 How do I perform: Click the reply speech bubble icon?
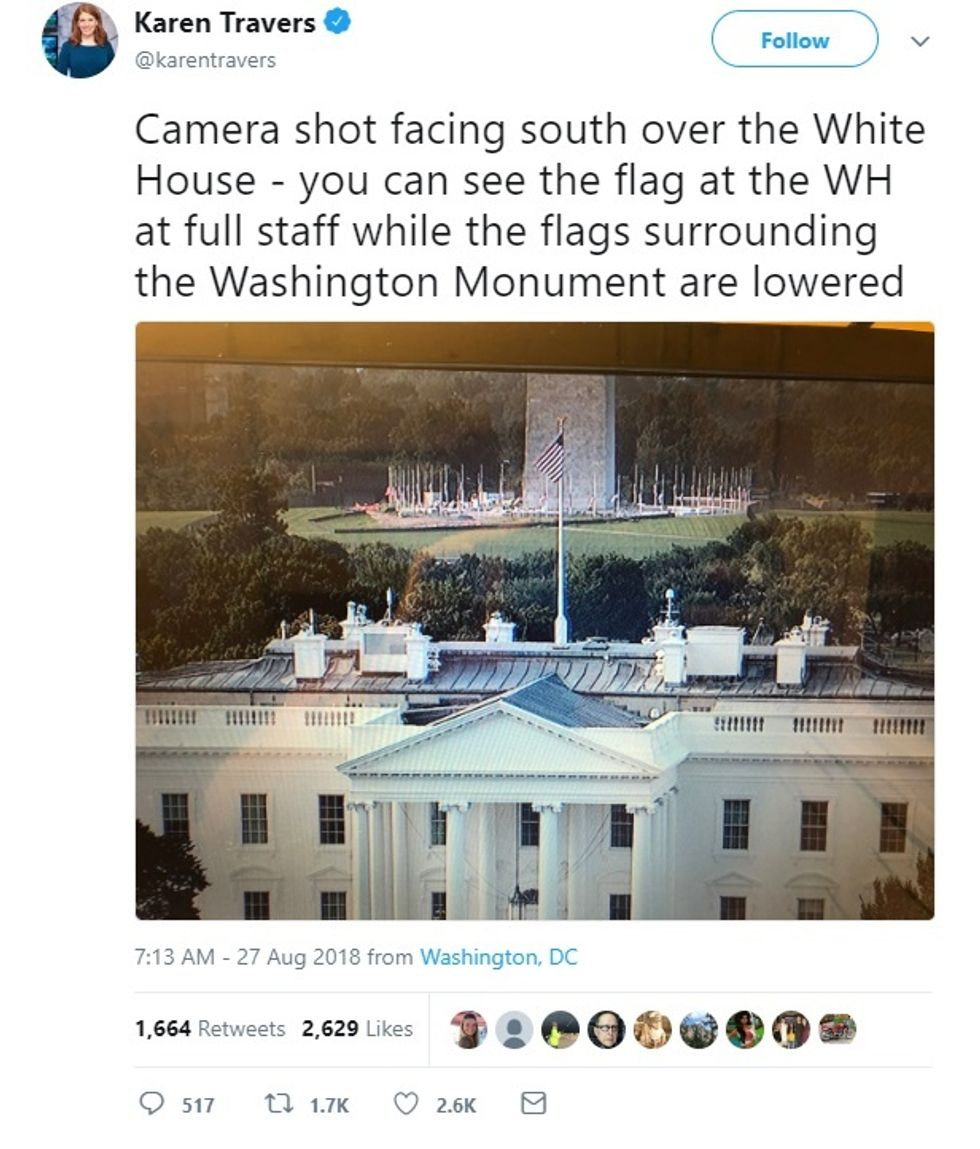[x=152, y=1103]
